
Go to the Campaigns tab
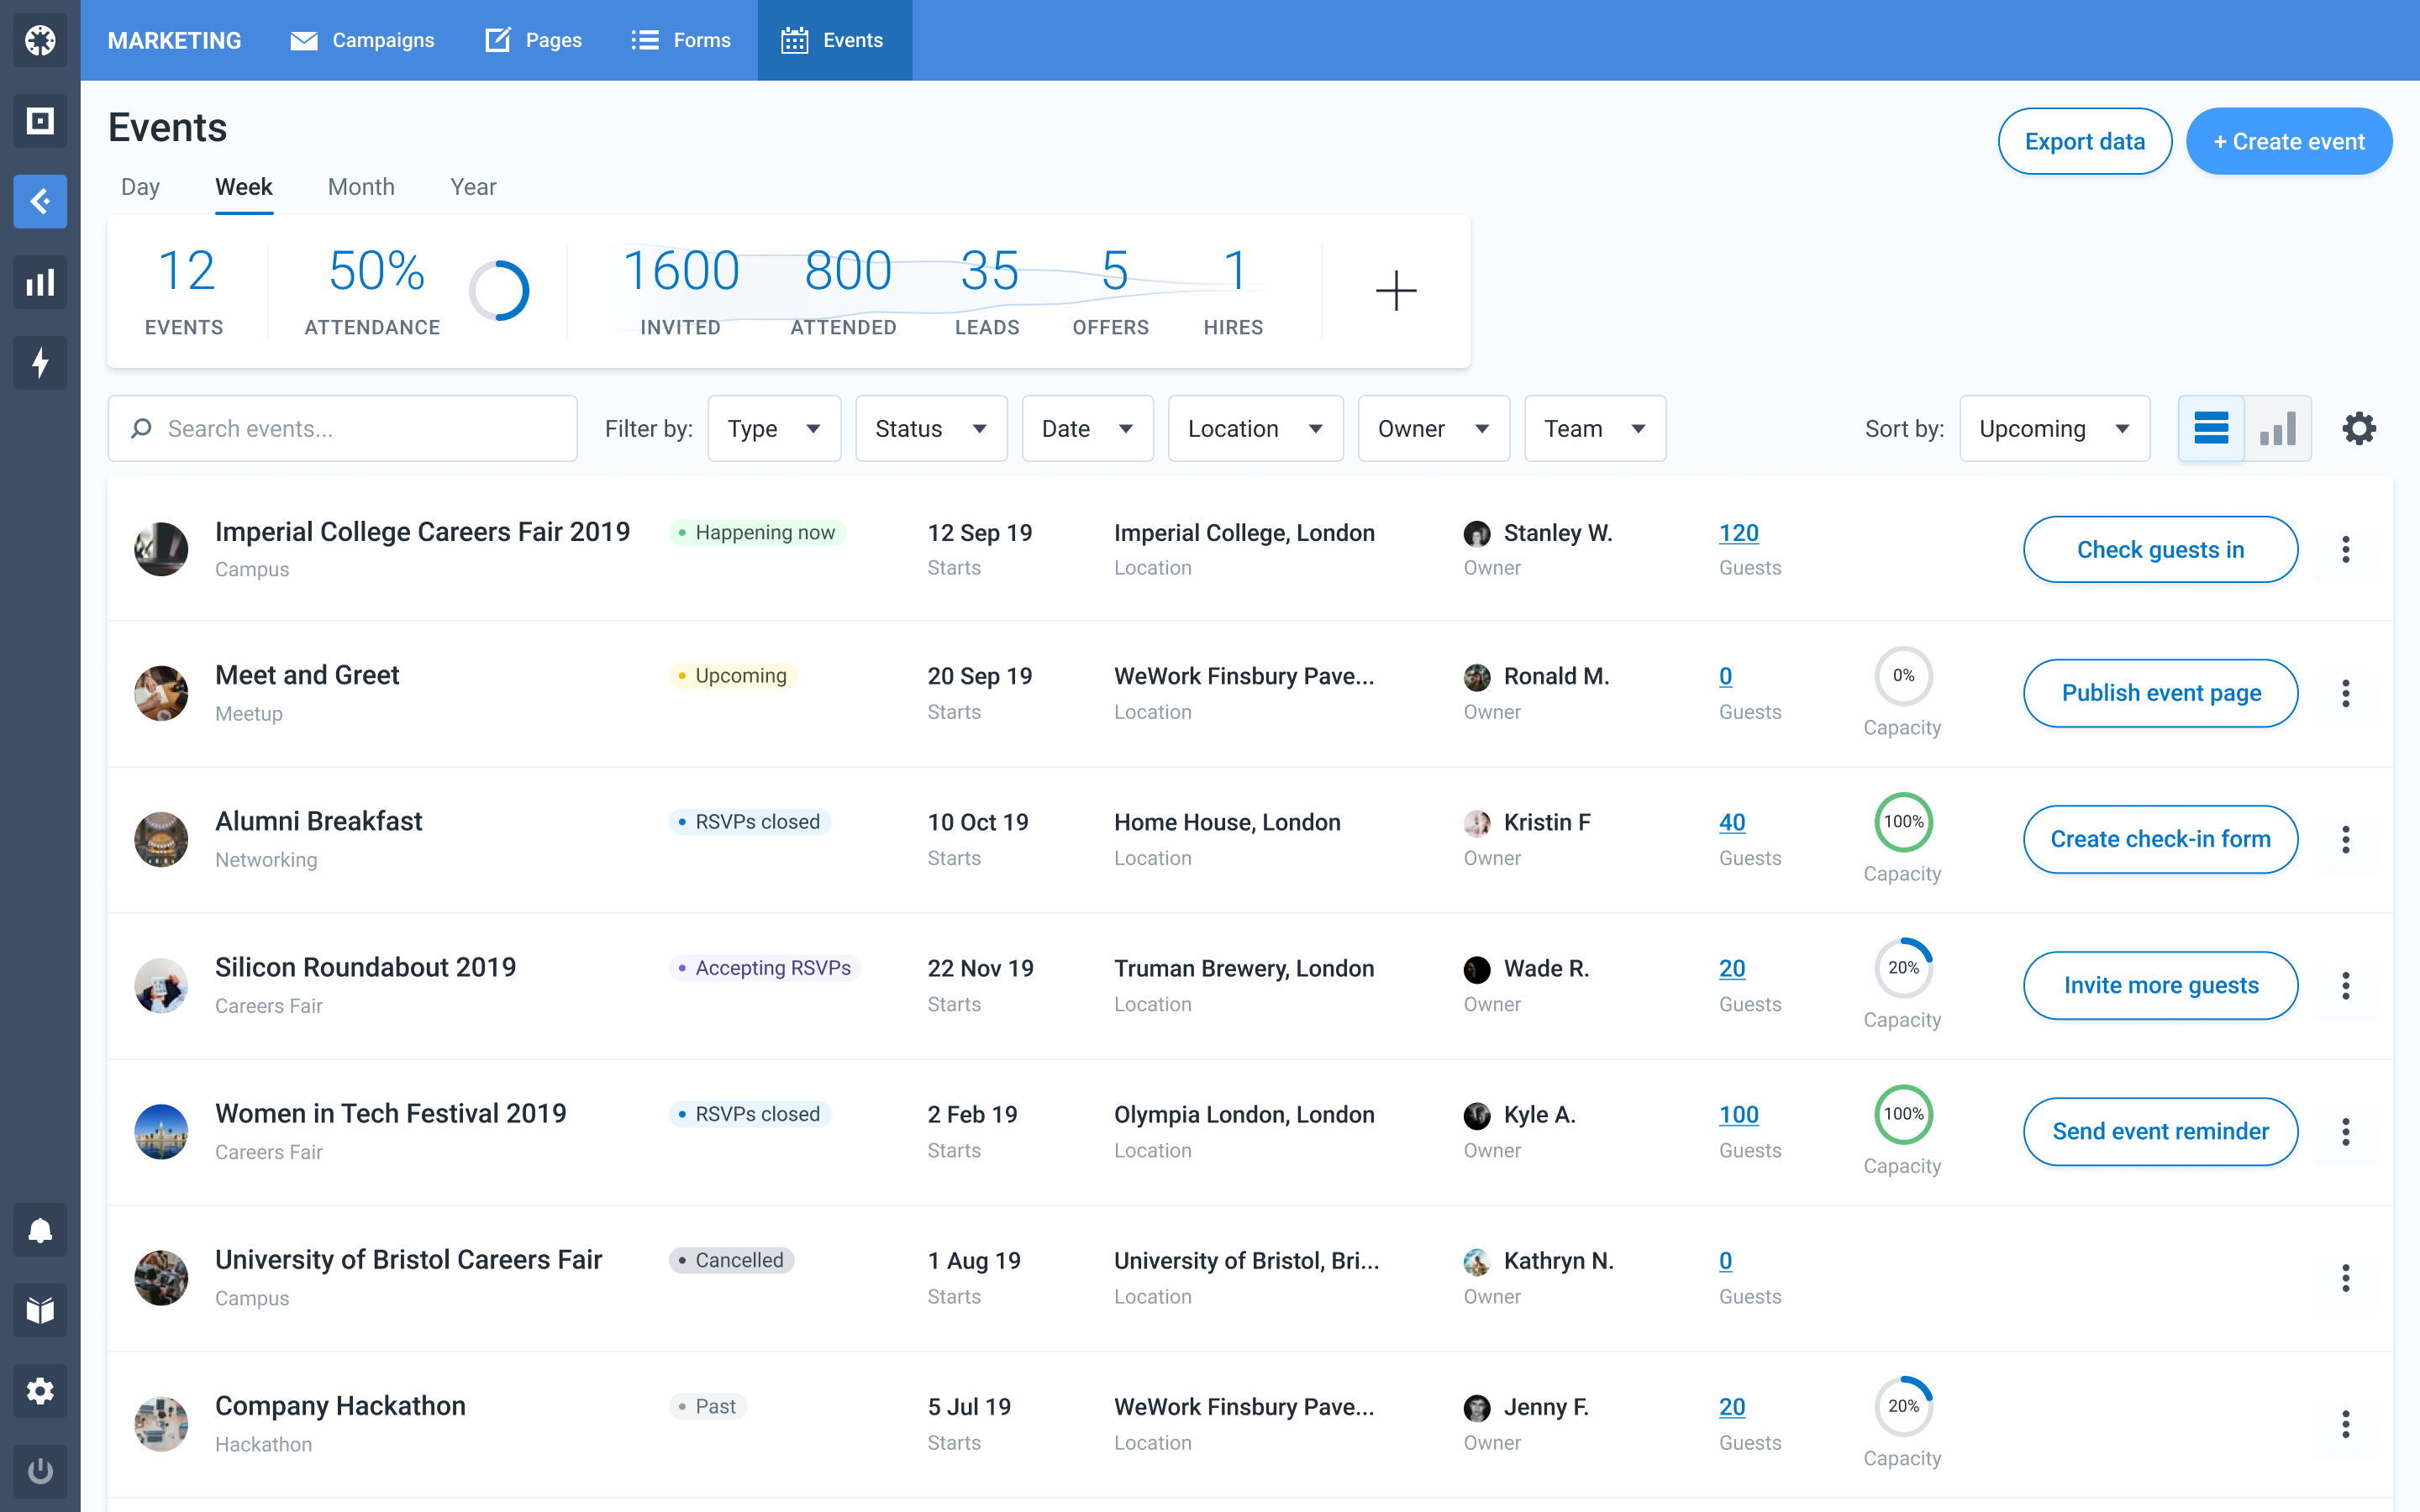[363, 40]
